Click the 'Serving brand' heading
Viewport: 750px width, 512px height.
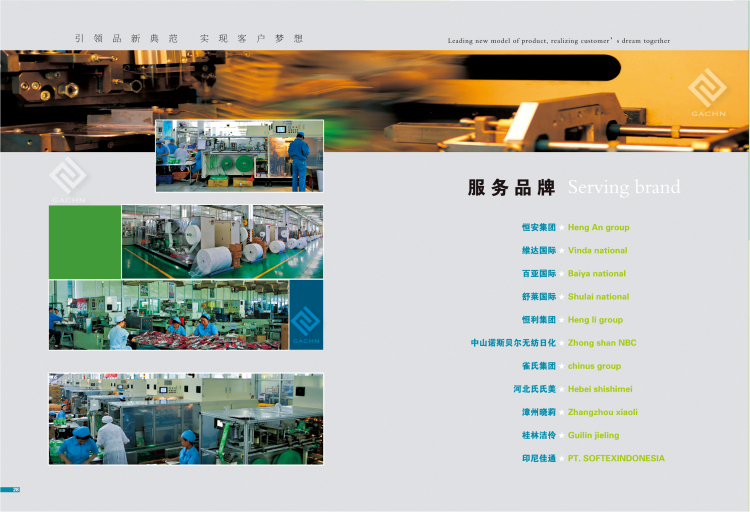tap(624, 187)
